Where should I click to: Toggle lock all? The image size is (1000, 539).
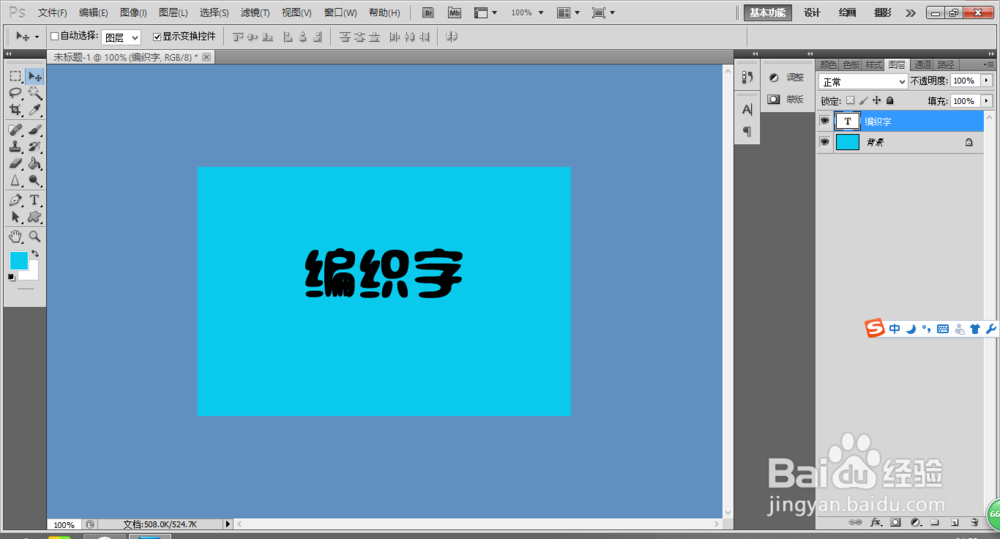890,100
